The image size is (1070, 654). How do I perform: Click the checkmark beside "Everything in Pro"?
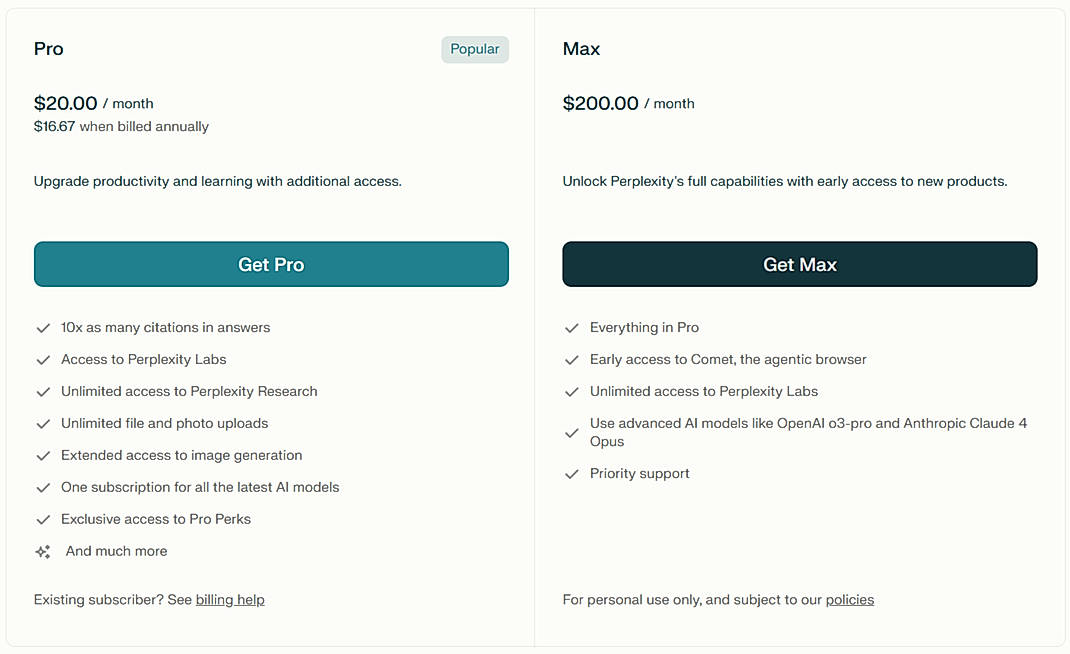[572, 327]
